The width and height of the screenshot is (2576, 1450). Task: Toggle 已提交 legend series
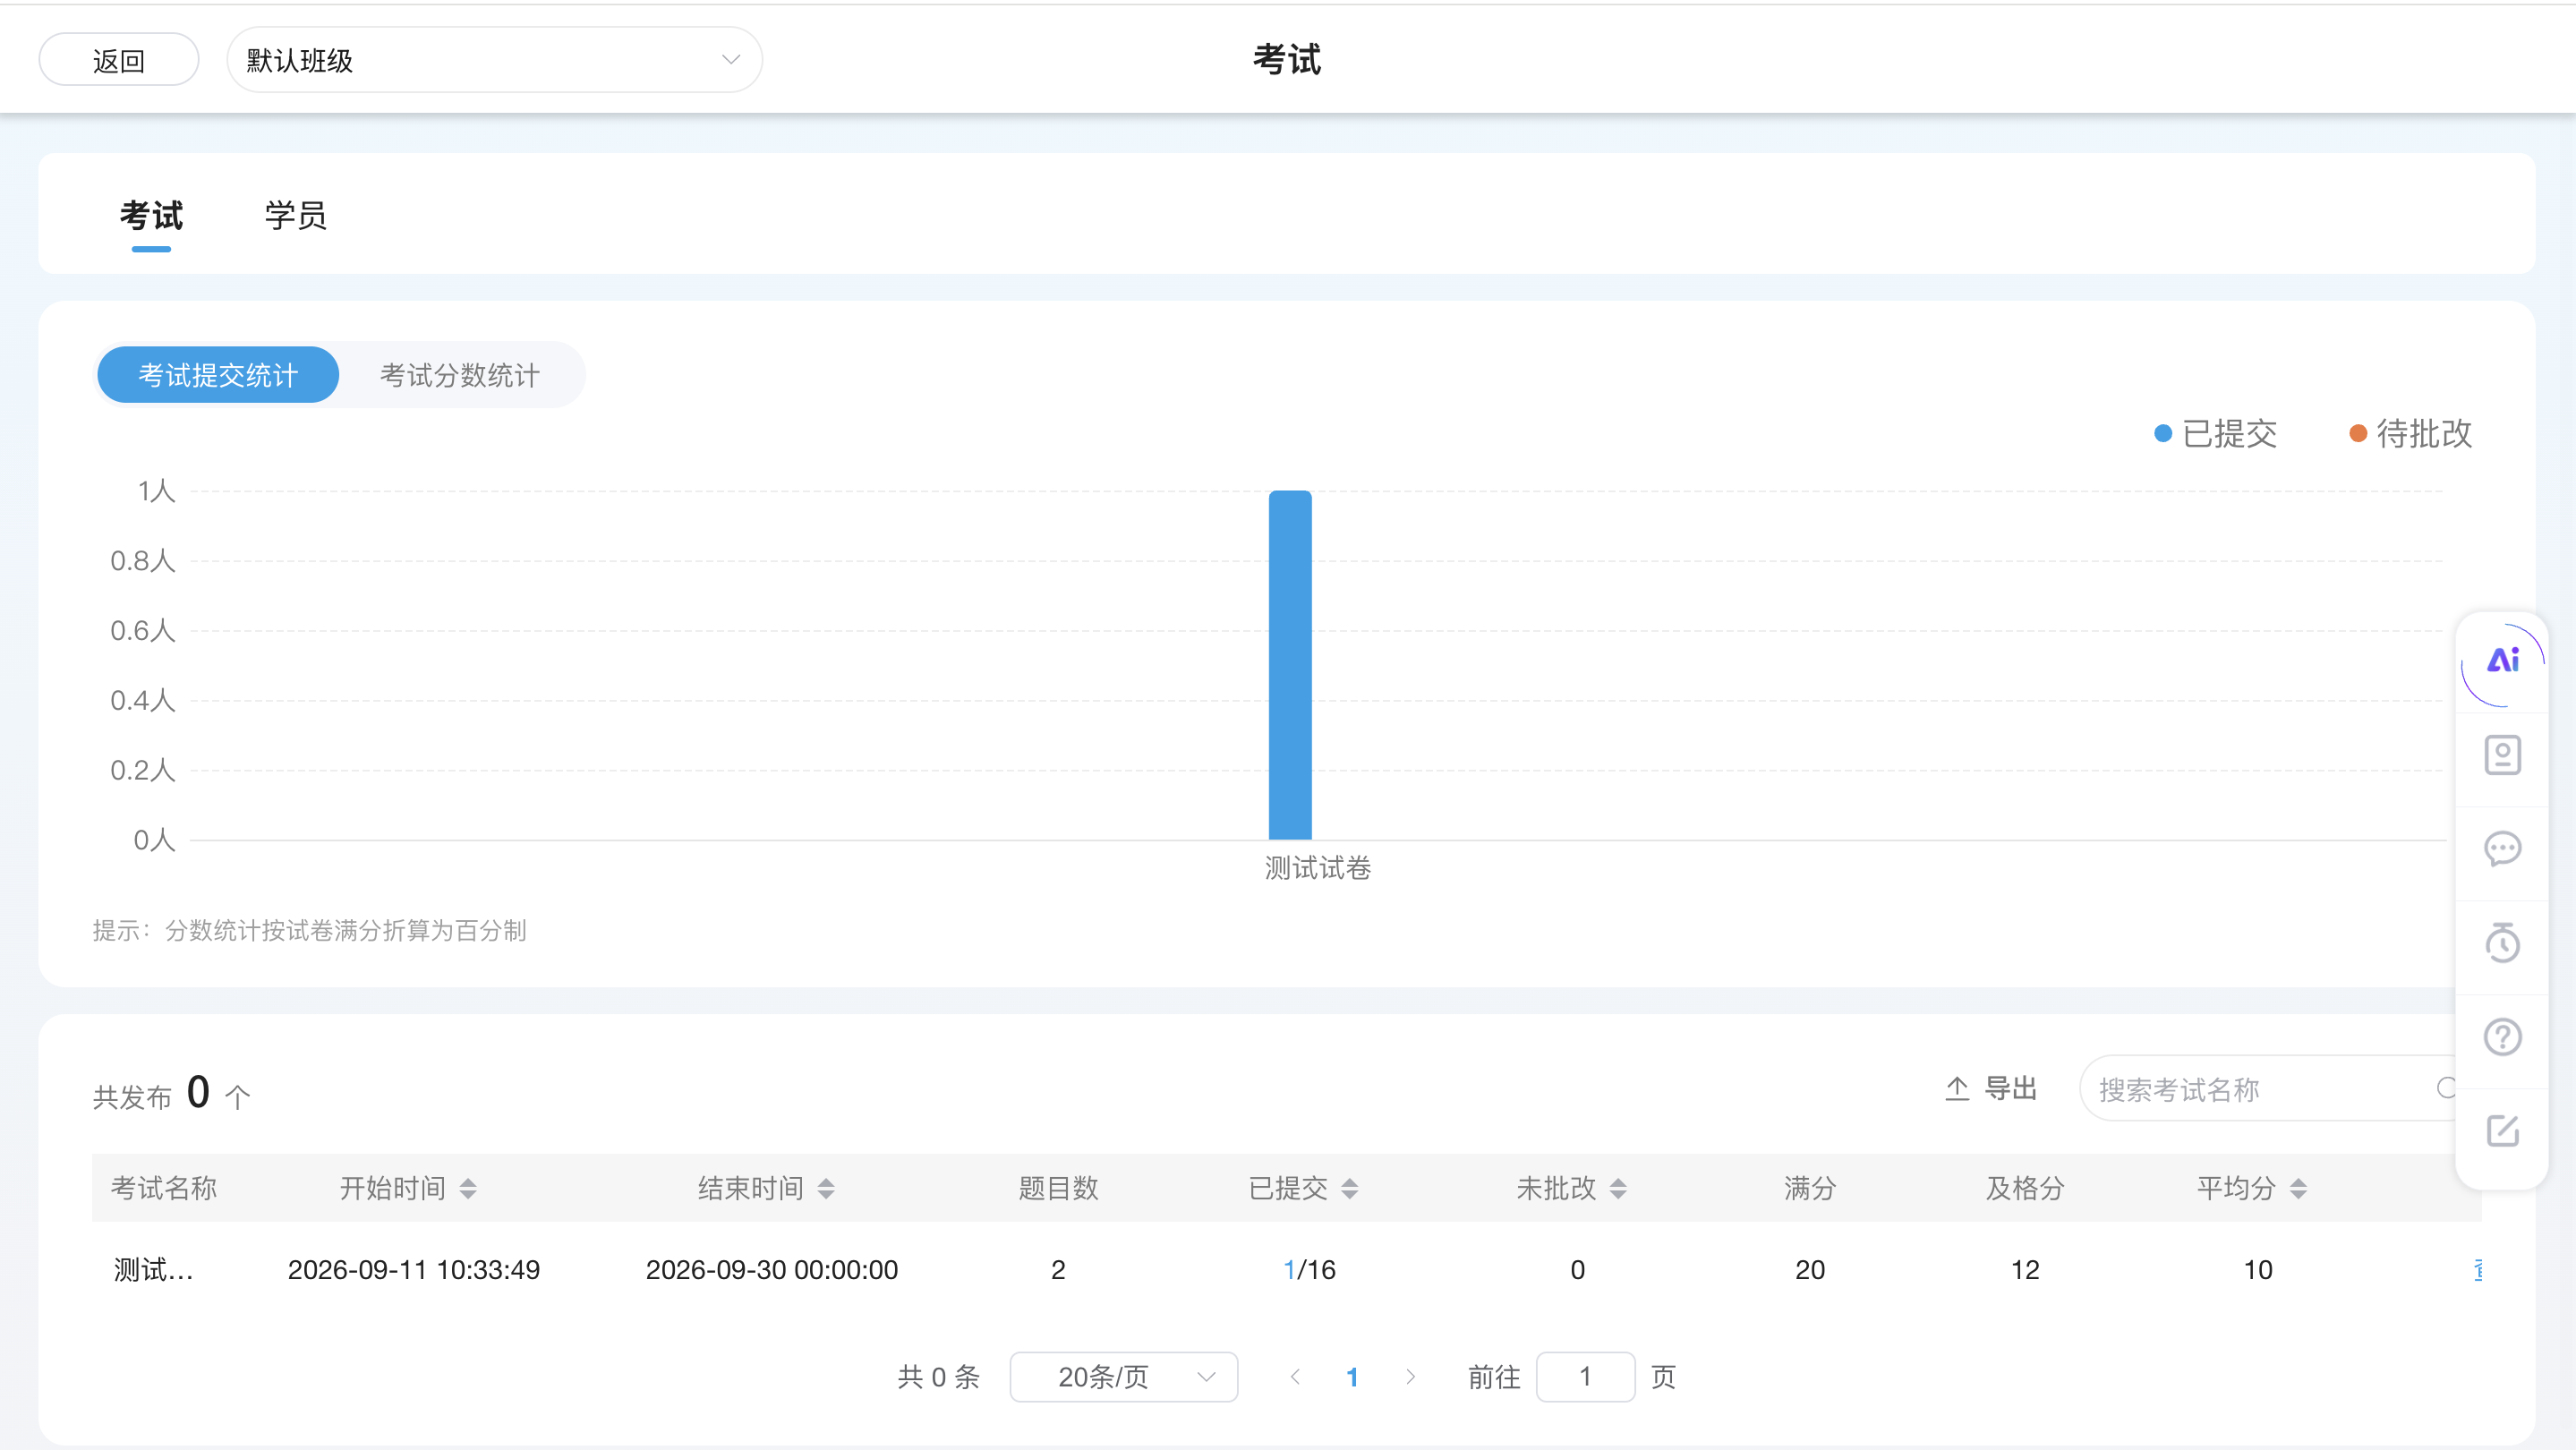[2216, 434]
